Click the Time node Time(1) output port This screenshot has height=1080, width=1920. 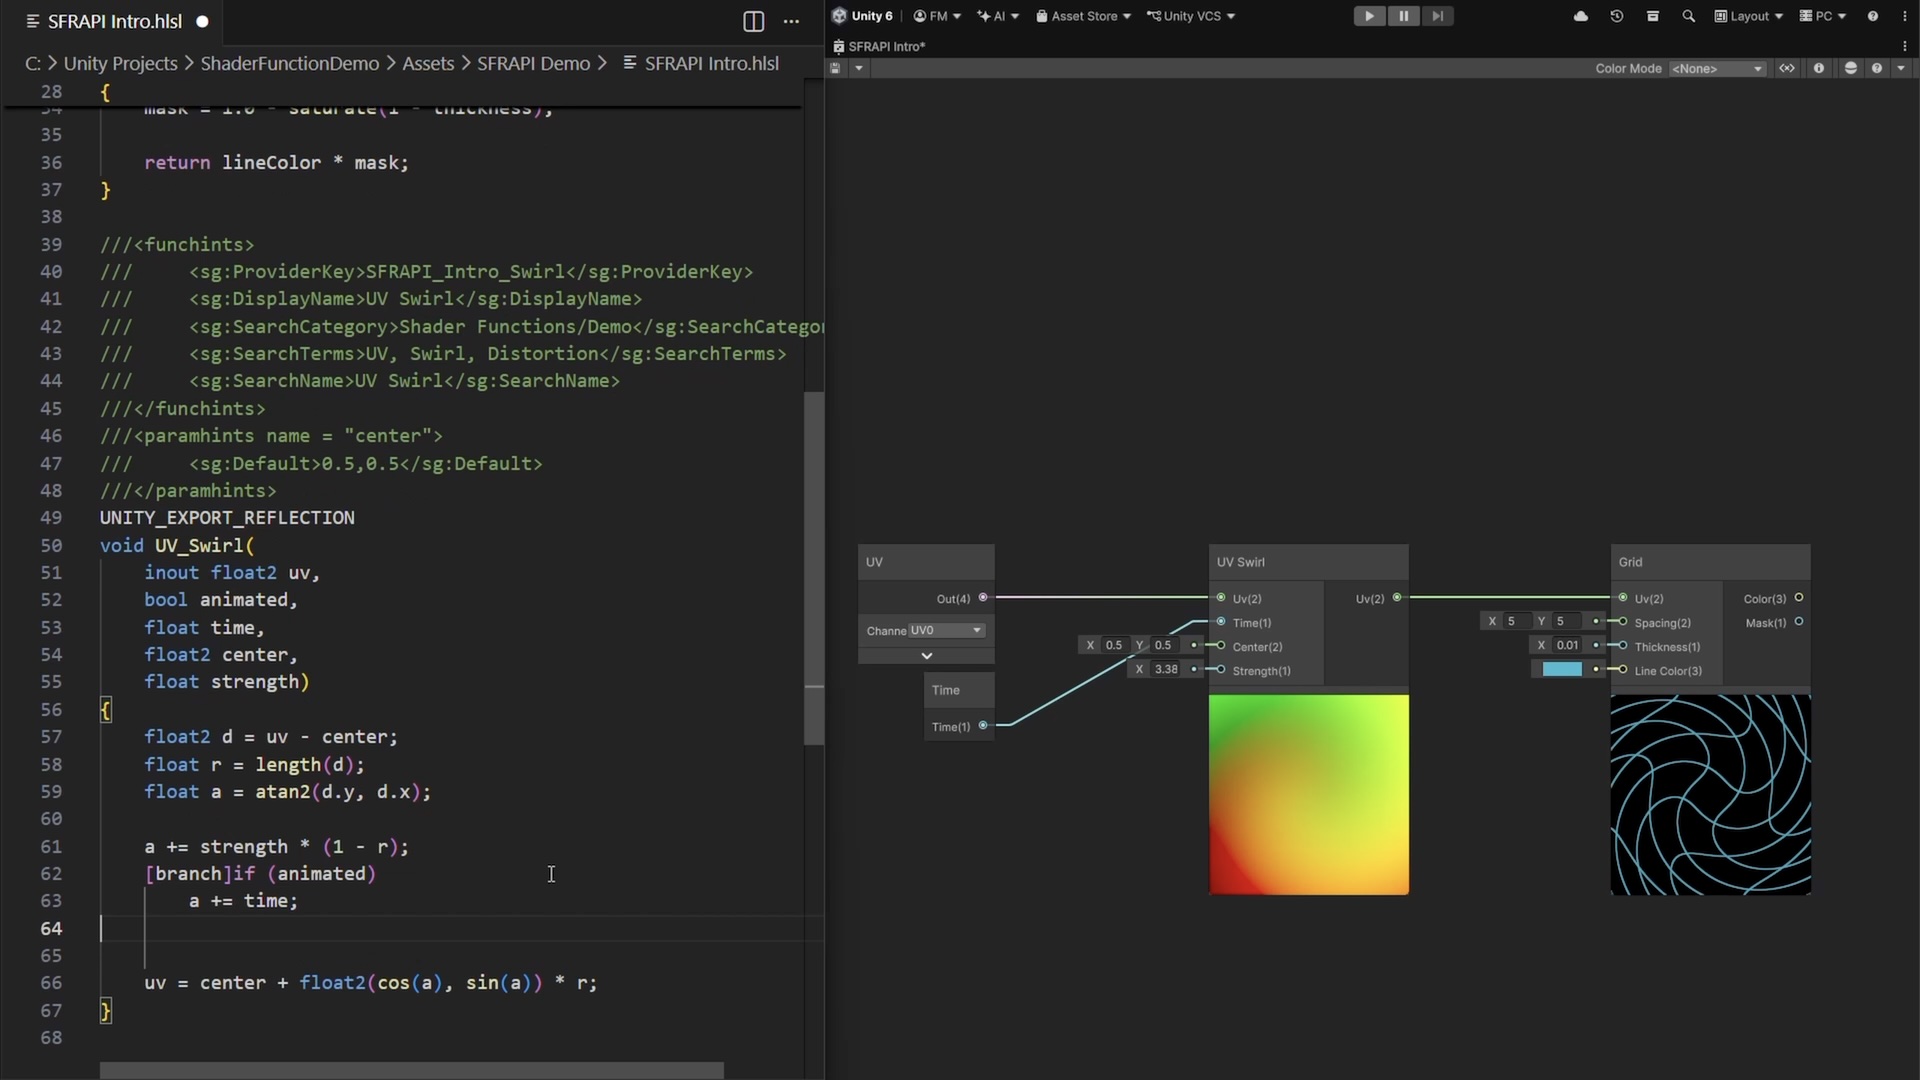pos(983,726)
